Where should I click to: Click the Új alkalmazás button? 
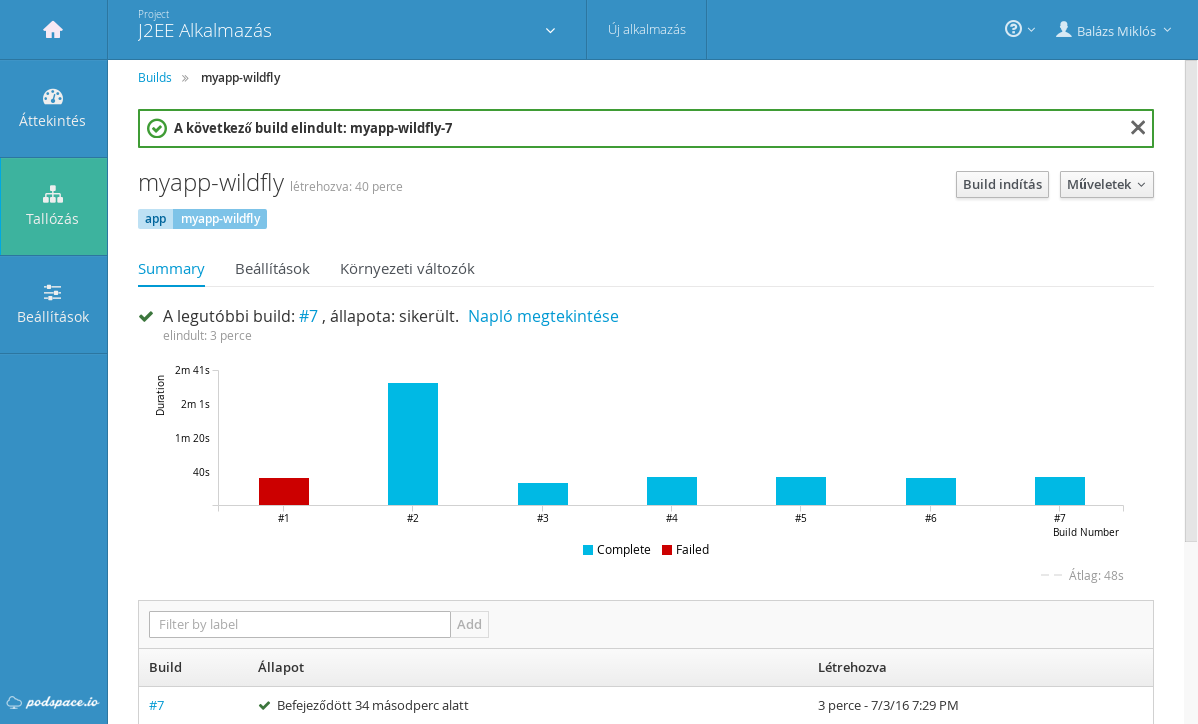(646, 30)
